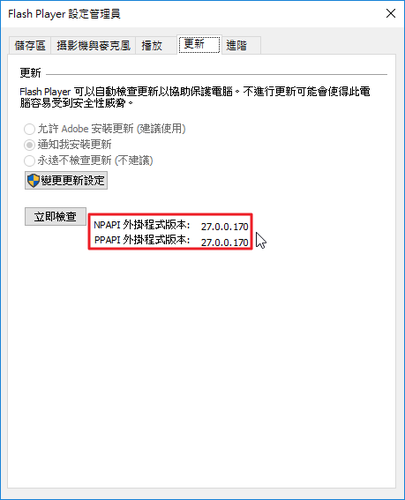Viewport: 405px width, 500px height.
Task: Click the 更新 section heading
Action: (x=30, y=73)
